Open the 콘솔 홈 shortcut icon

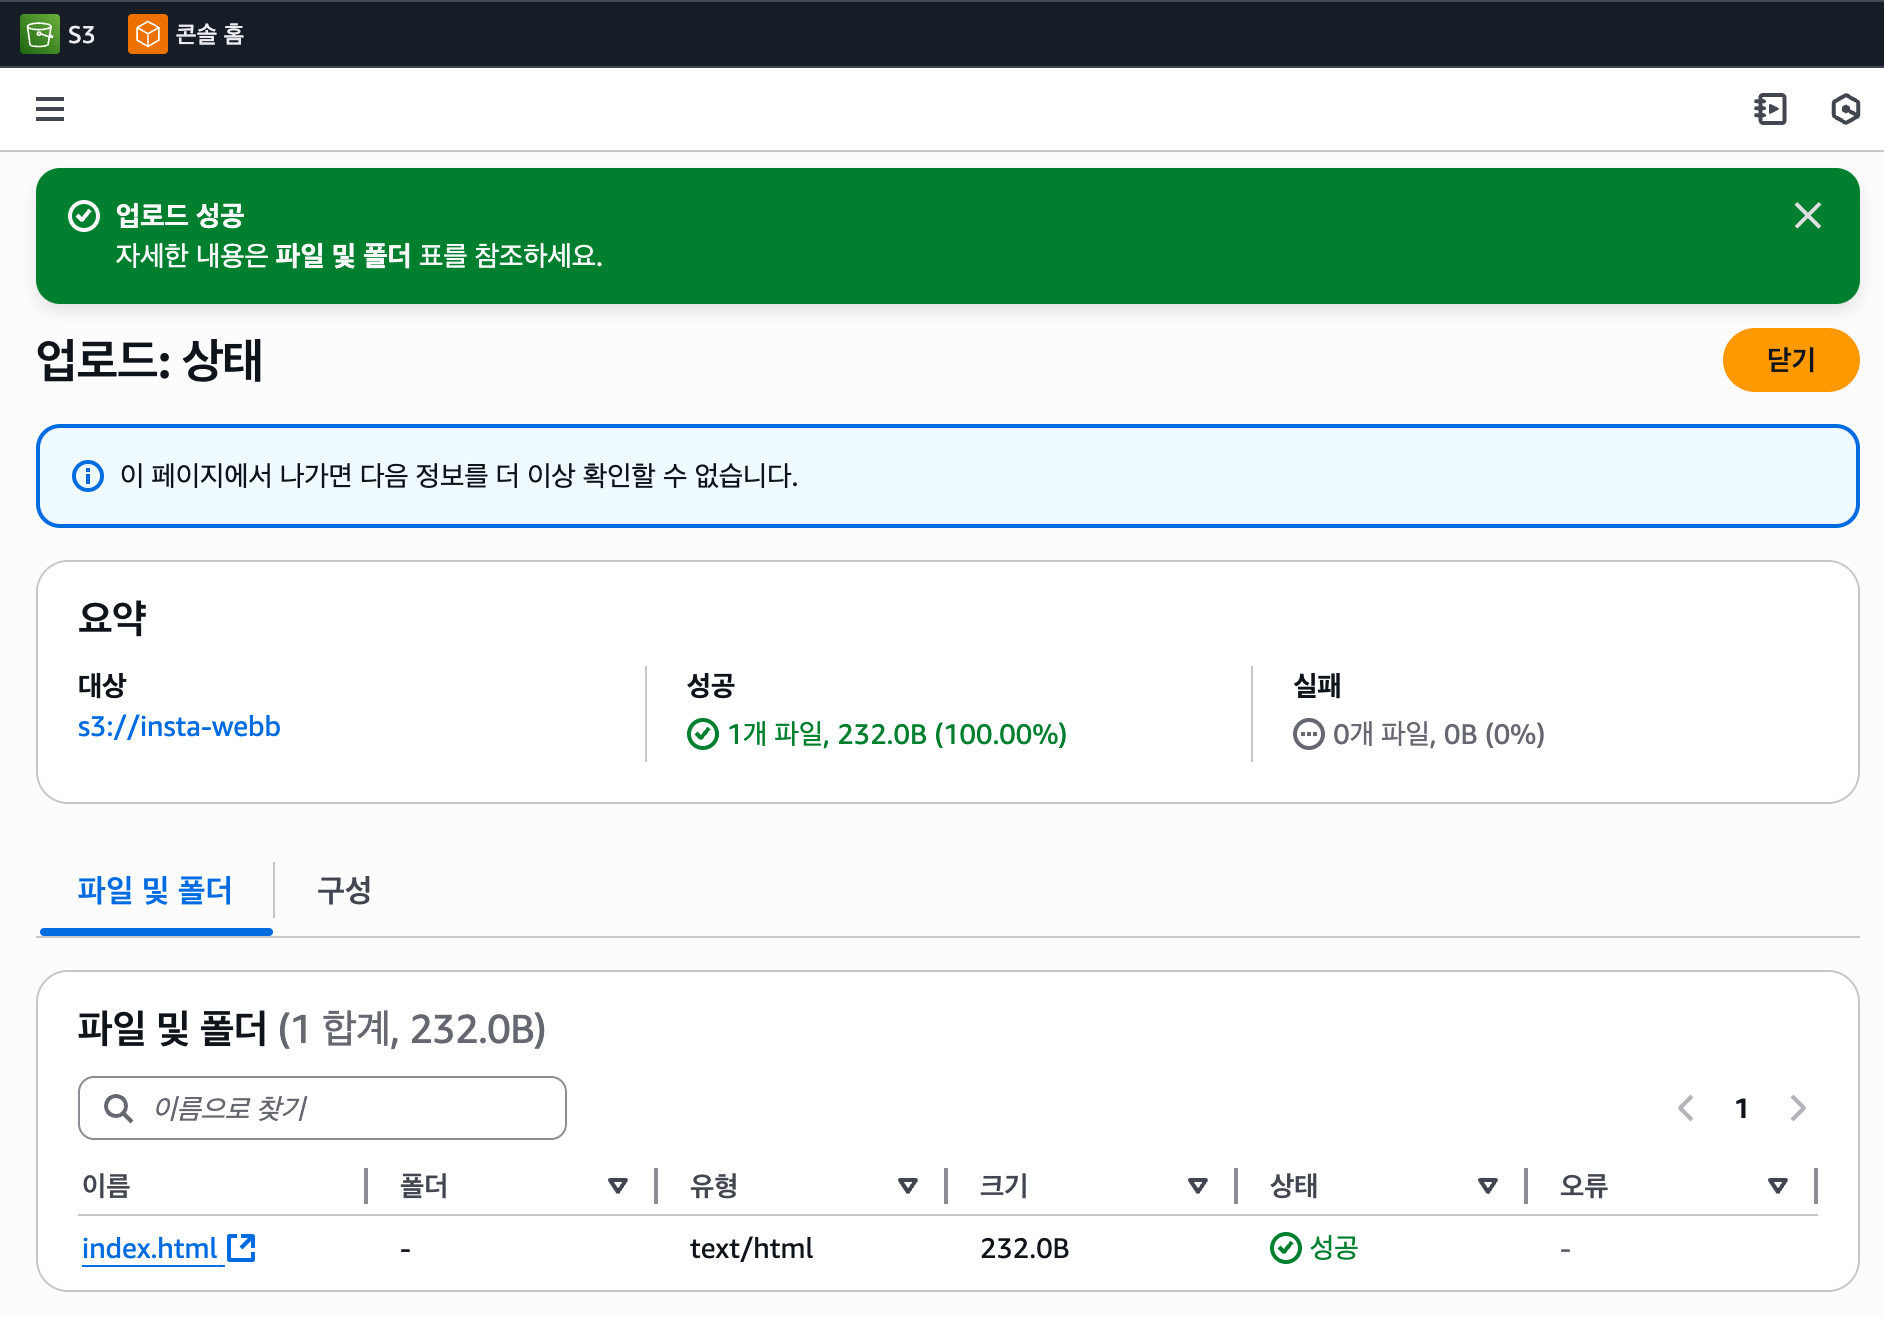click(147, 34)
